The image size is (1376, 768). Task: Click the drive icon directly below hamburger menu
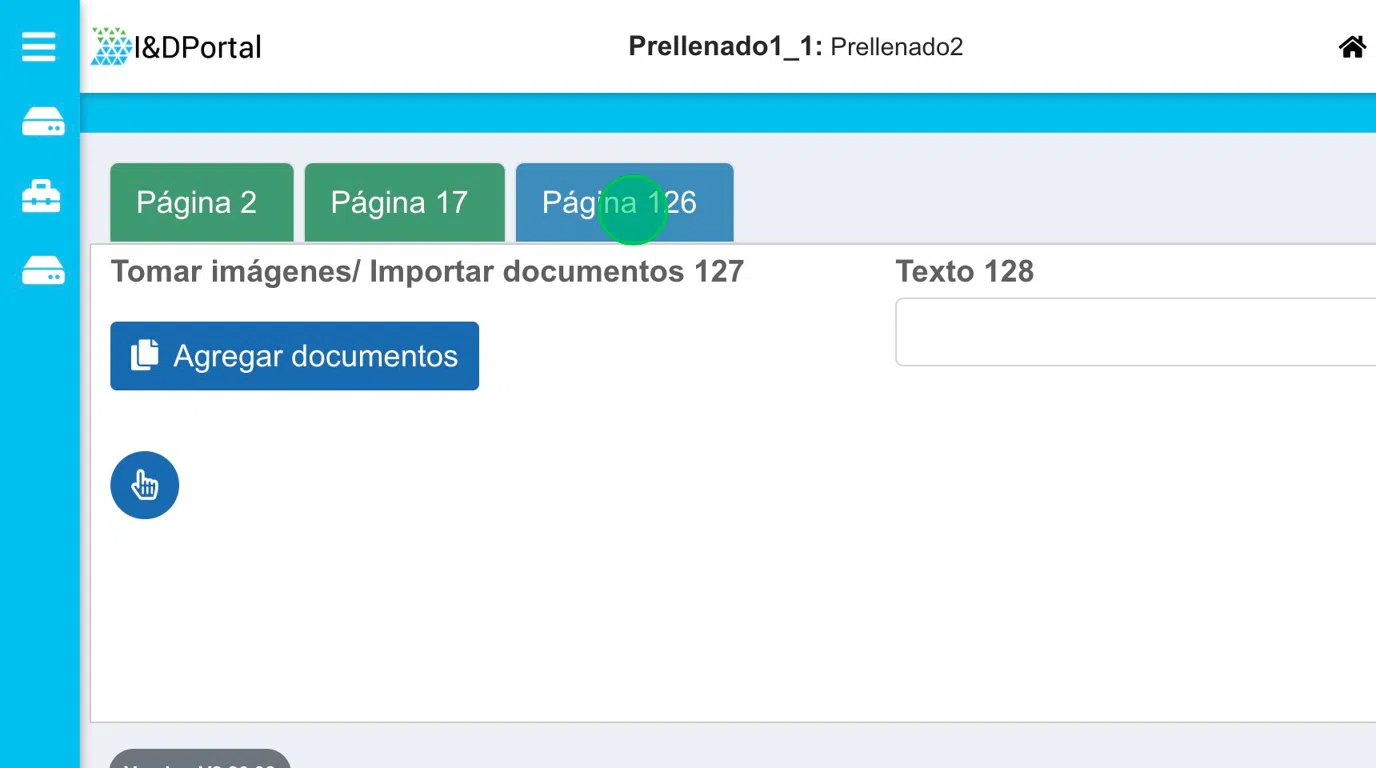click(43, 122)
